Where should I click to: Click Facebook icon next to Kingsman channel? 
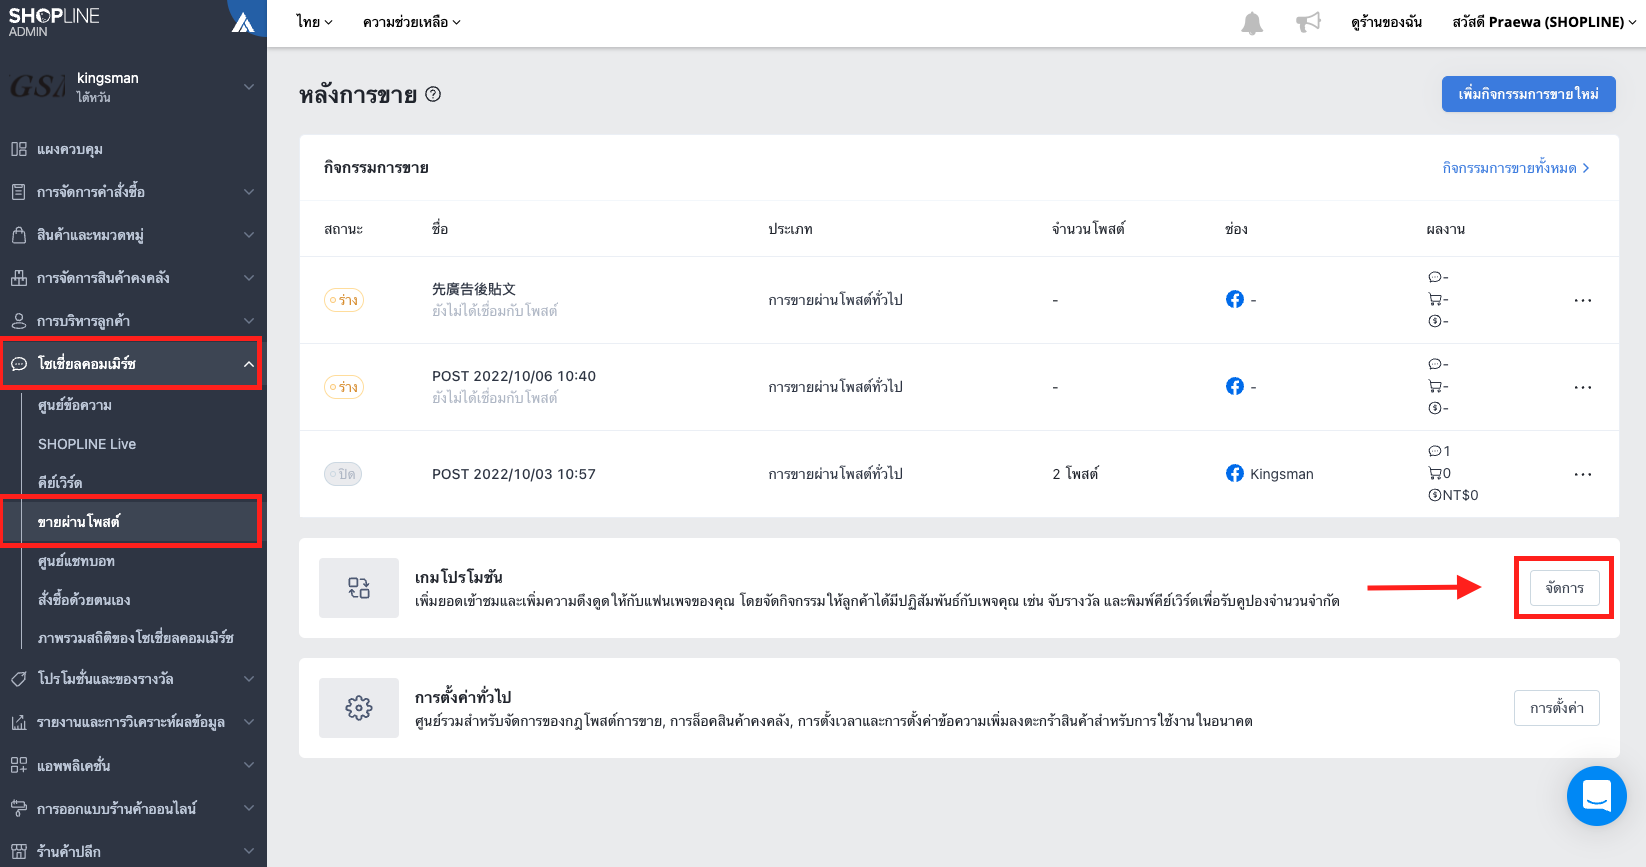(1235, 473)
